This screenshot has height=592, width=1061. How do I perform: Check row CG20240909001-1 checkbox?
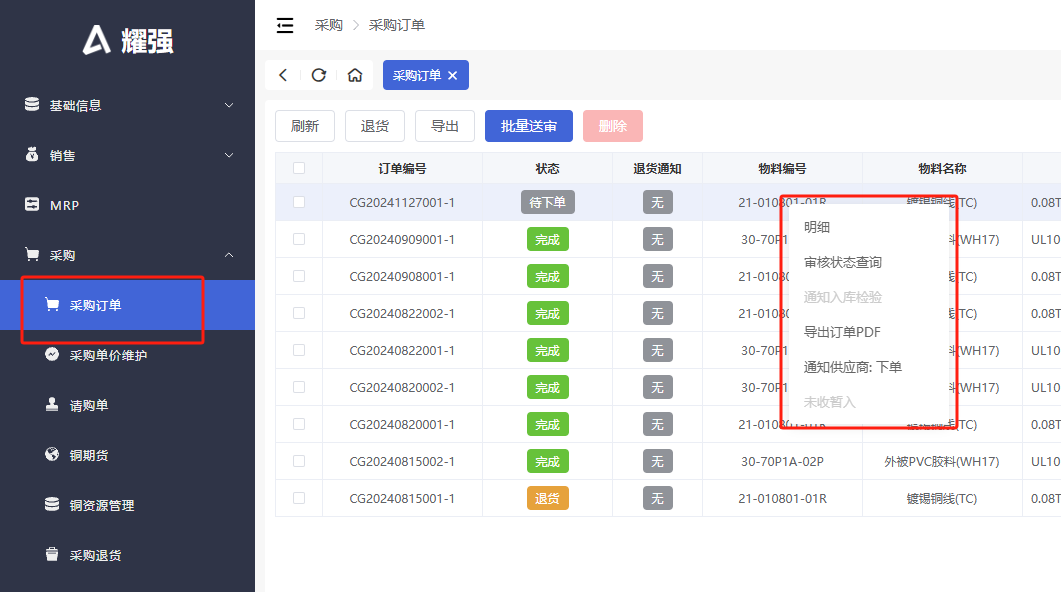click(299, 239)
